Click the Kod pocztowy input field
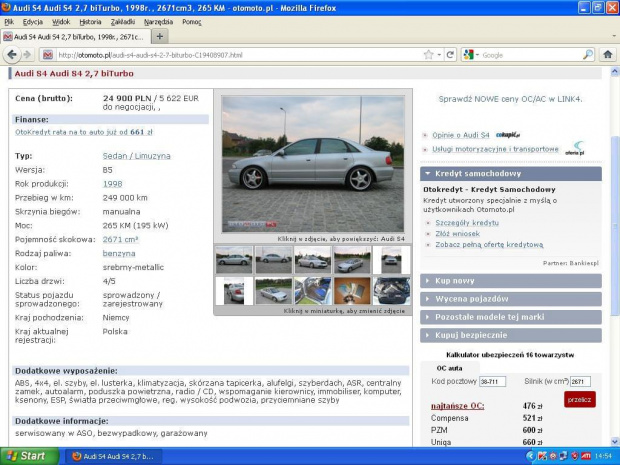The width and height of the screenshot is (620, 465). point(492,382)
